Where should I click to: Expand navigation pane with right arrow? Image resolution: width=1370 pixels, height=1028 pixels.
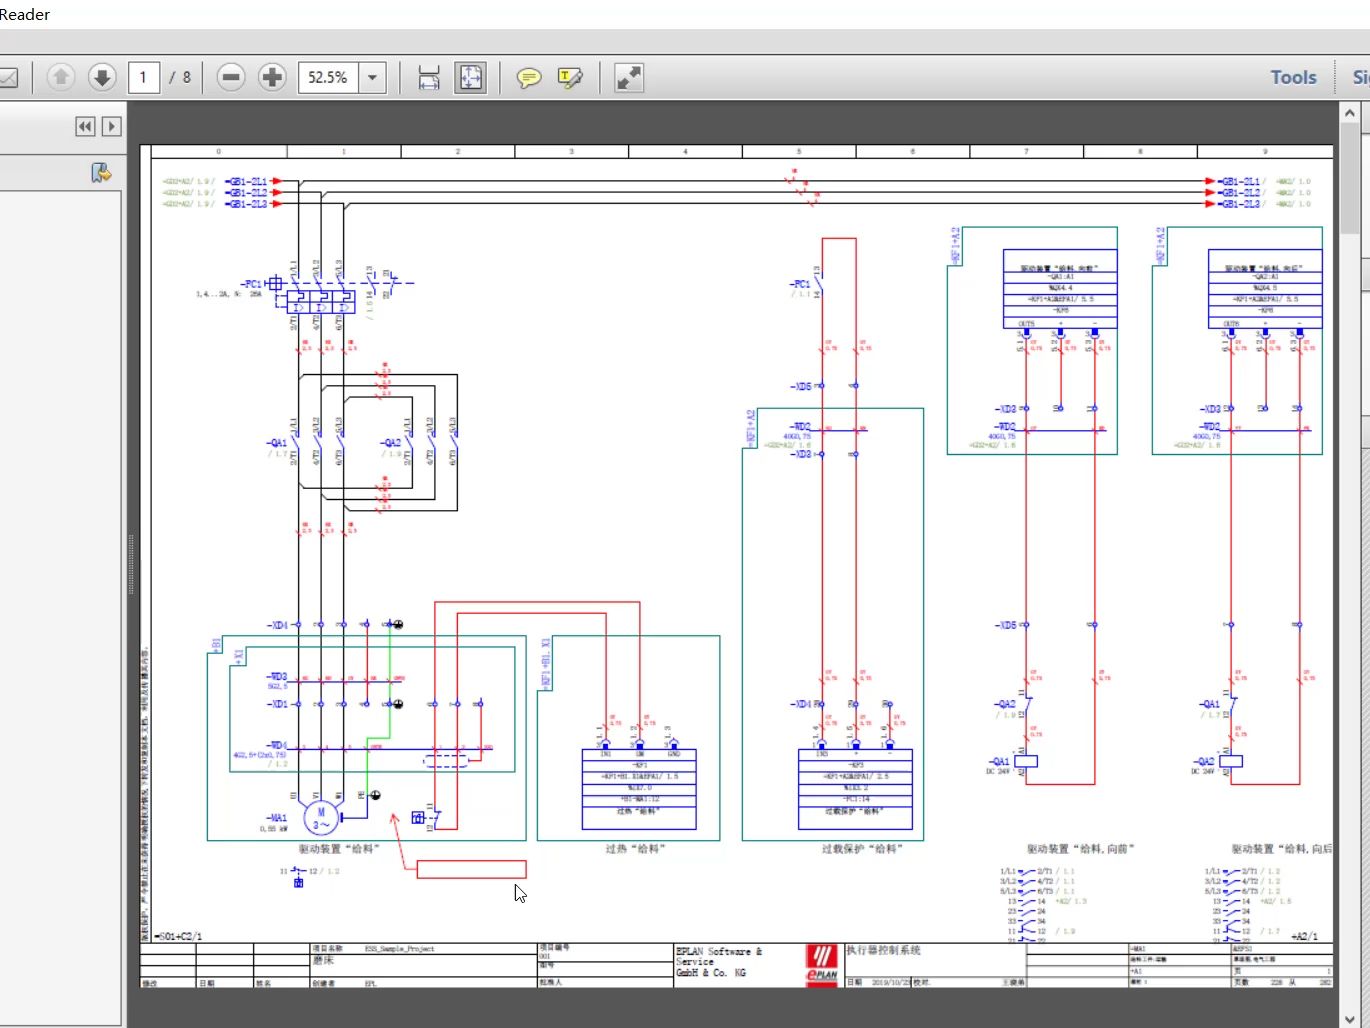point(112,126)
